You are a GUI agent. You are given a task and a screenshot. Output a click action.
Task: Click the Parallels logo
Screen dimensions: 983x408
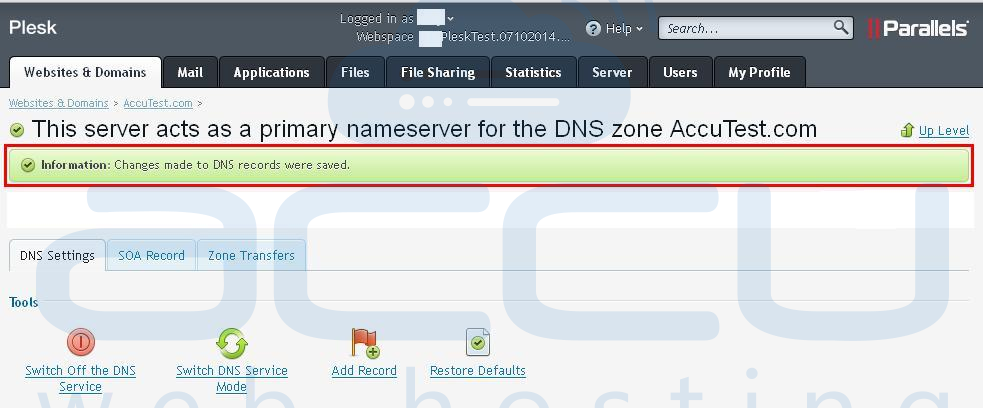coord(918,28)
